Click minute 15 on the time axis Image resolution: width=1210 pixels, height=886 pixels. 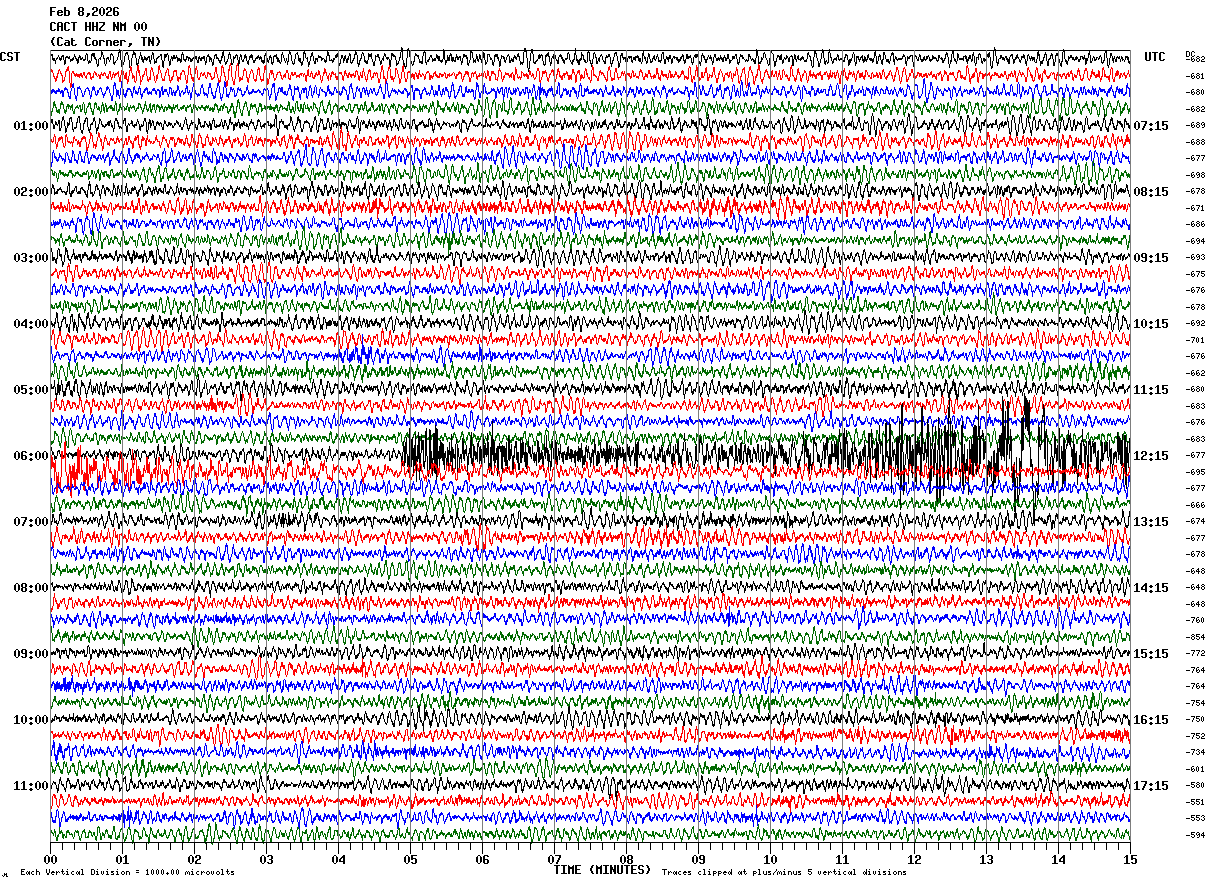click(1130, 859)
